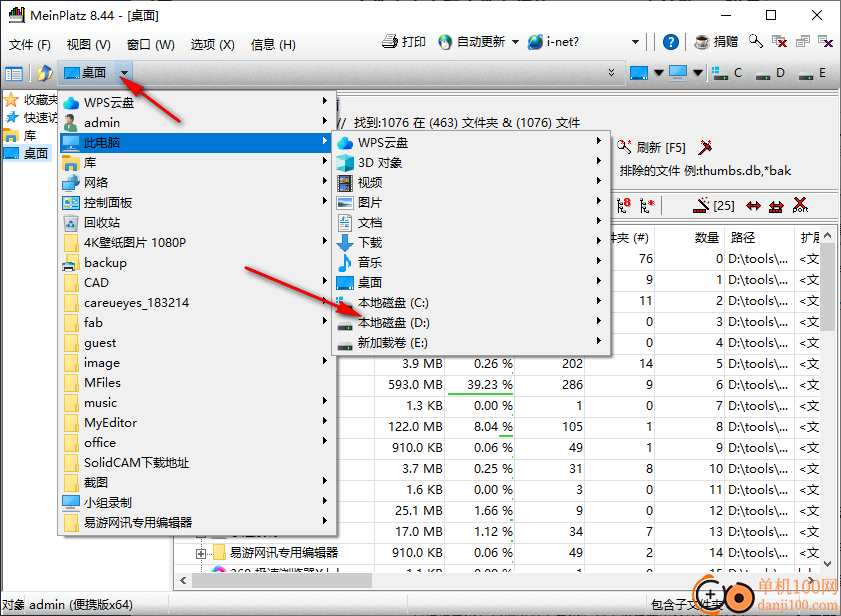The width and height of the screenshot is (841, 616).
Task: Open the blue help question mark icon
Action: tap(670, 42)
